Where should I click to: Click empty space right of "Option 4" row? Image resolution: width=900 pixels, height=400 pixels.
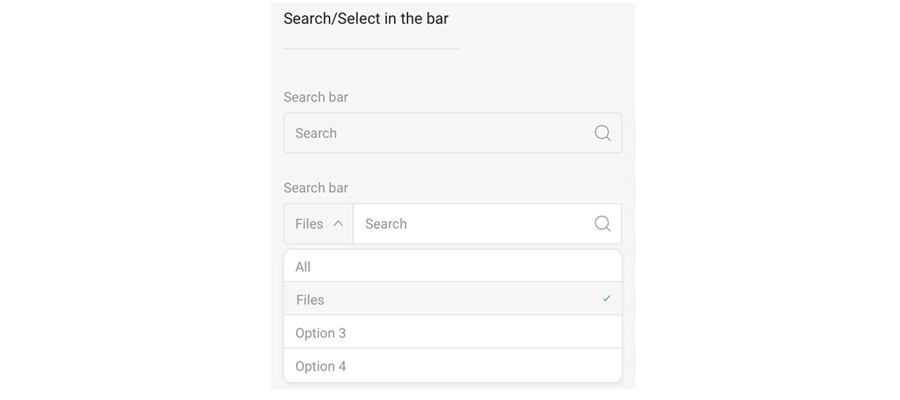coord(500,366)
